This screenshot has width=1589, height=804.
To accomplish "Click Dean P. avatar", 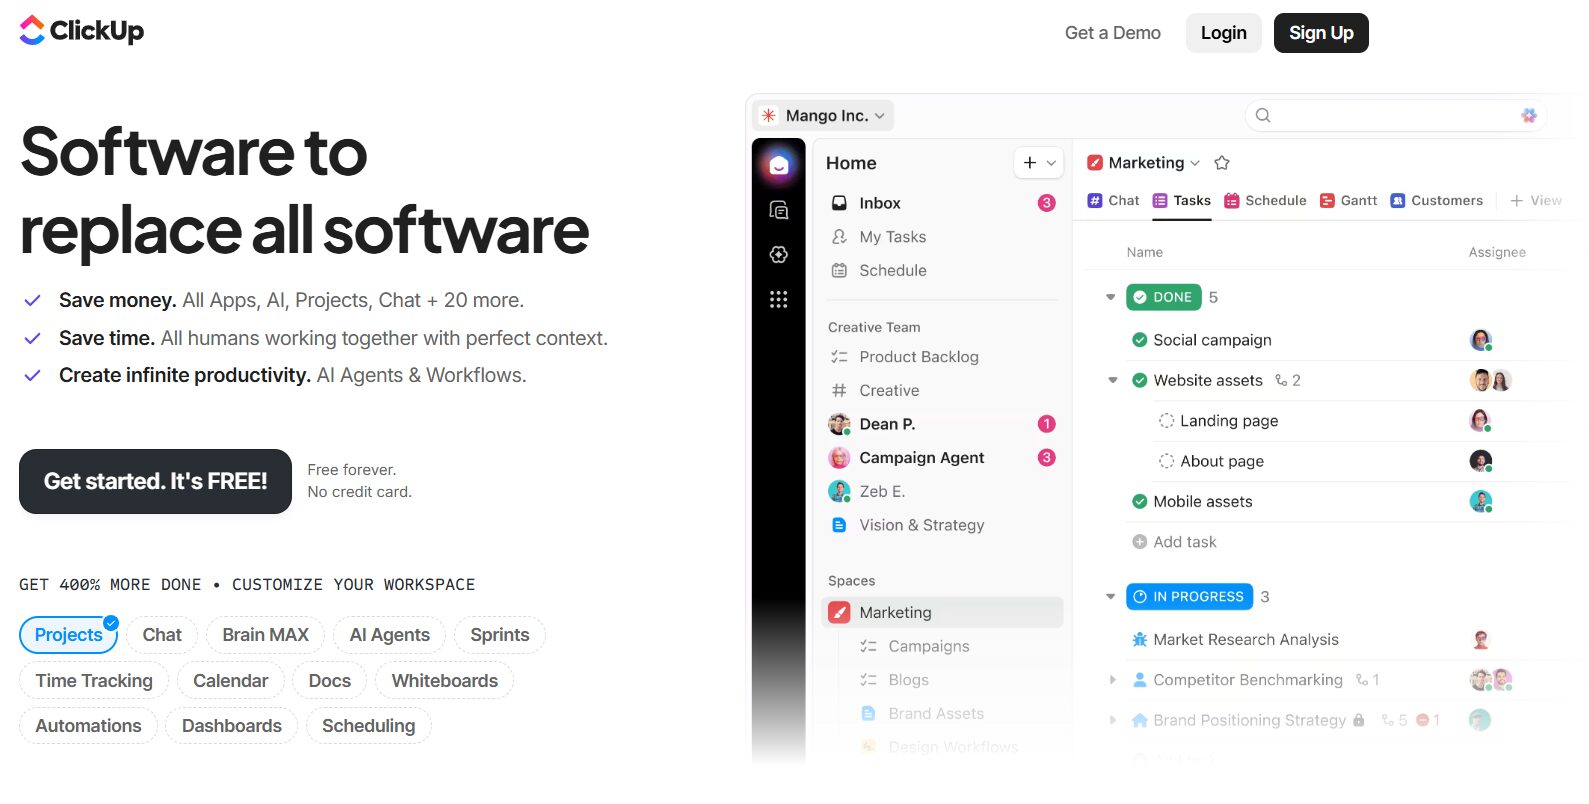I will pyautogui.click(x=840, y=424).
